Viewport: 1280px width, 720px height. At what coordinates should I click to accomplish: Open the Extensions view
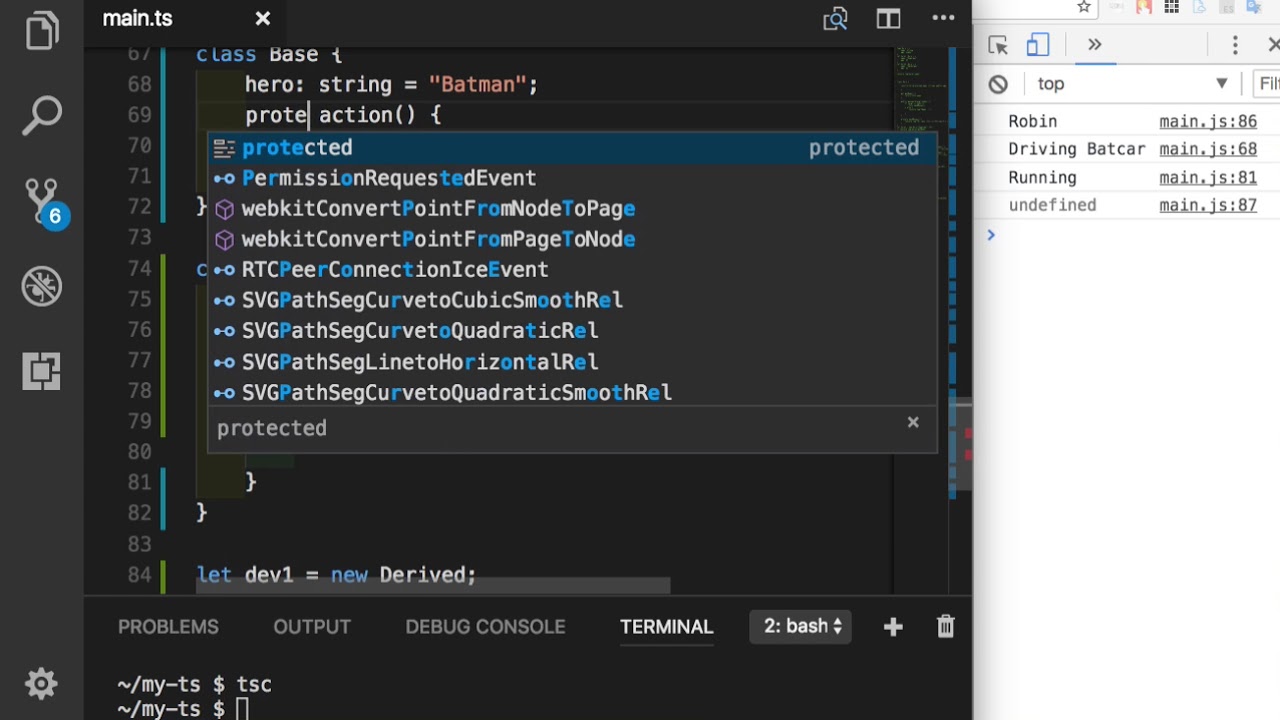(42, 371)
